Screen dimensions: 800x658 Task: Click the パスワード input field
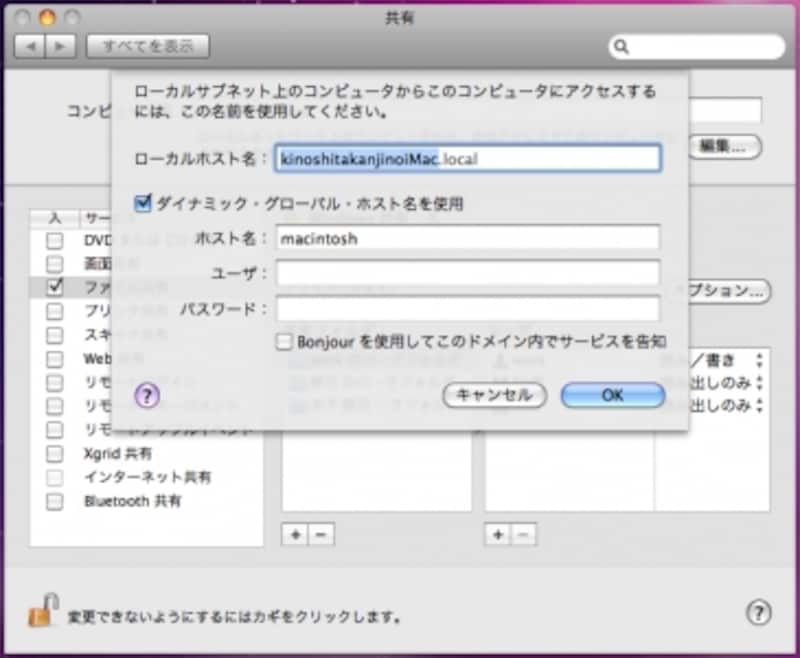pos(468,309)
